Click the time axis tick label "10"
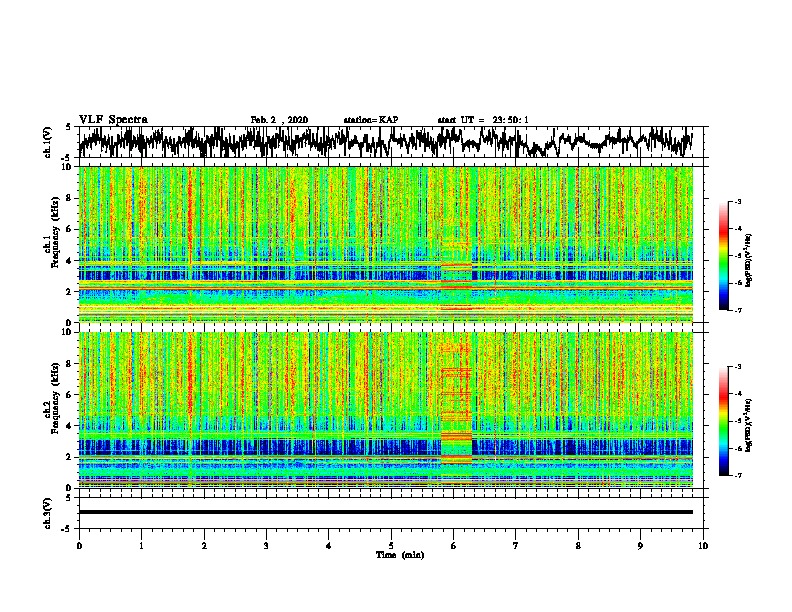Image resolution: width=792 pixels, height=612 pixels. (703, 546)
